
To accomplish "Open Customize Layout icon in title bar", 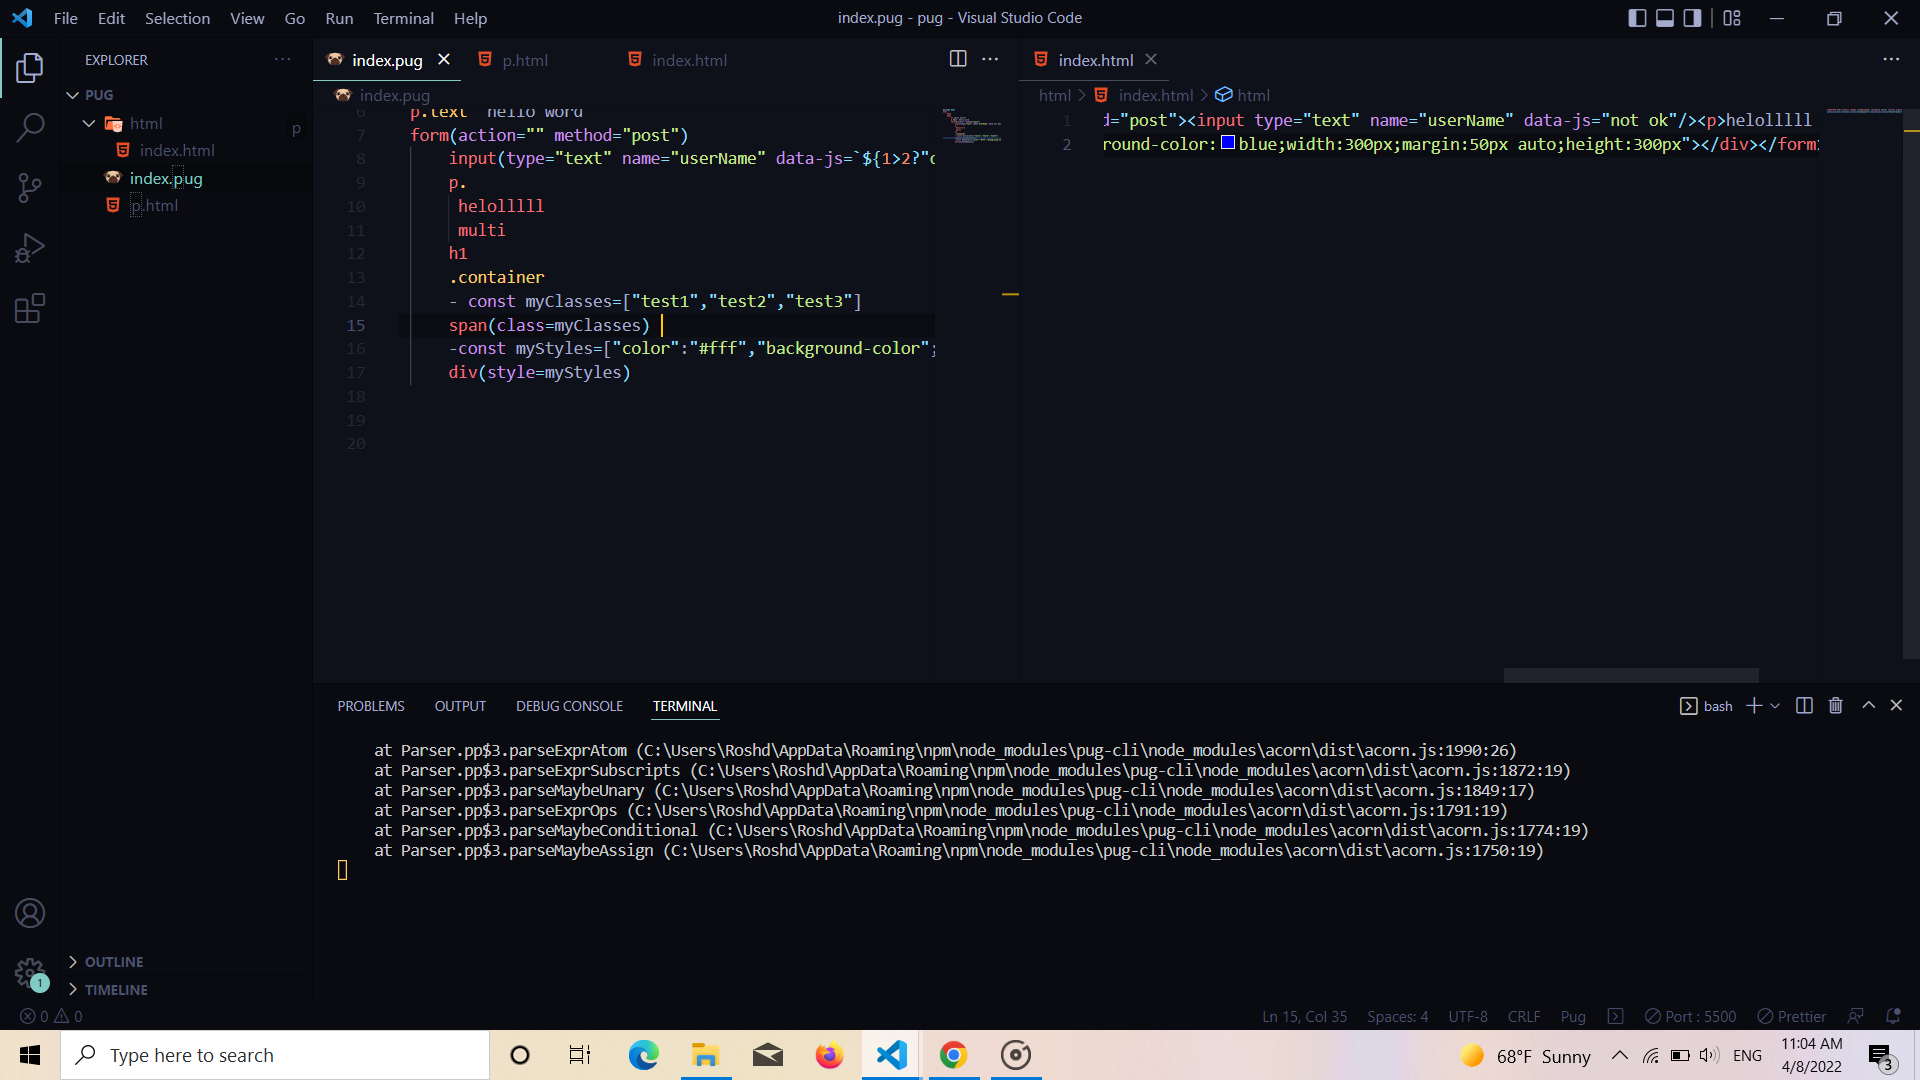I will tap(1732, 18).
